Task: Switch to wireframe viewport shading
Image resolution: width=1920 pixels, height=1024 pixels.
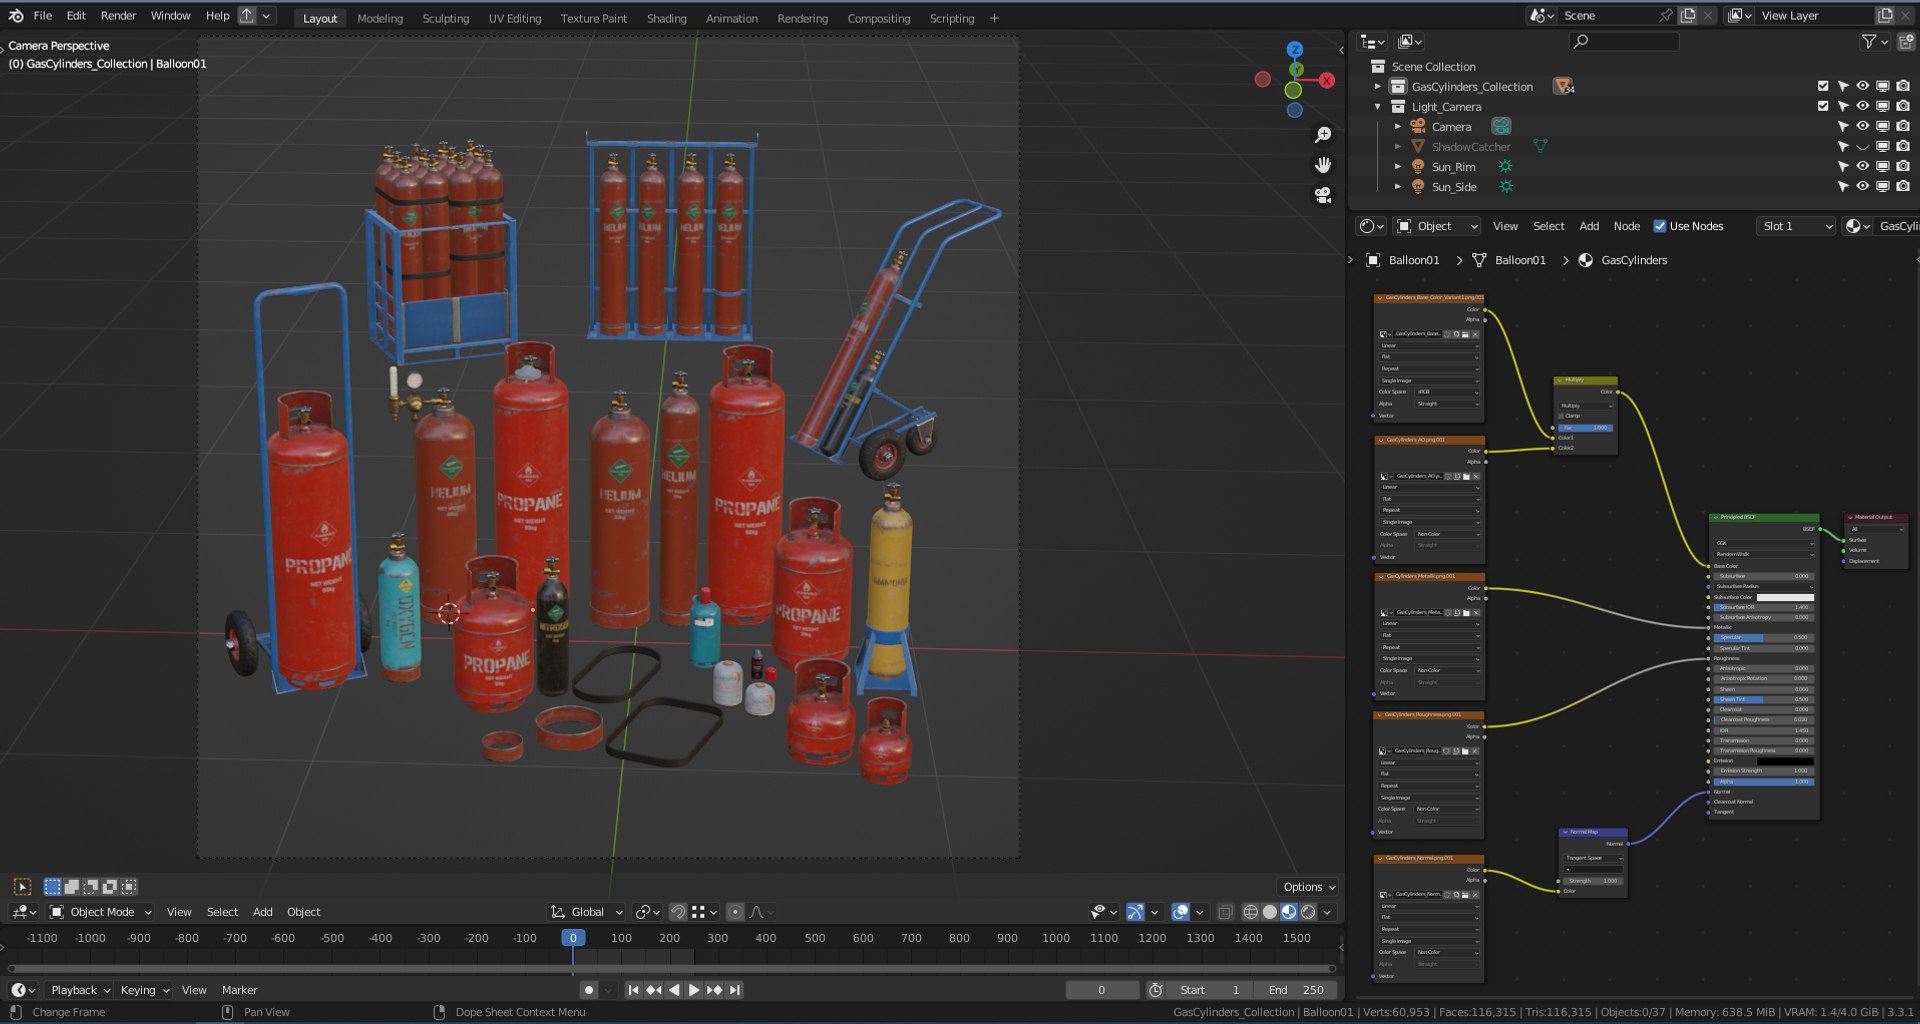Action: click(1250, 912)
